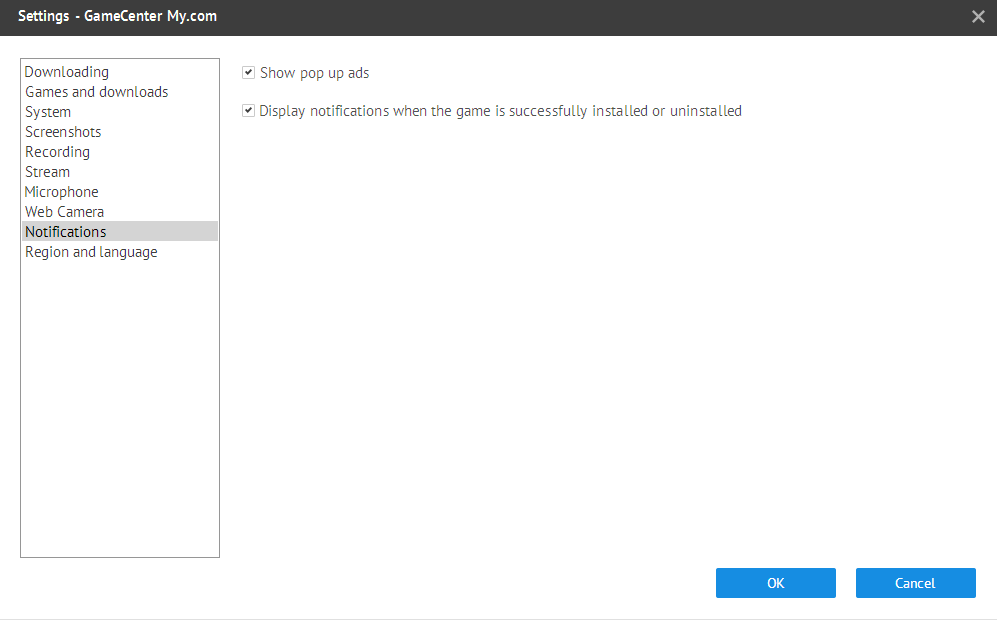Click empty area below Region and language
This screenshot has height=620, width=997.
tap(120, 407)
